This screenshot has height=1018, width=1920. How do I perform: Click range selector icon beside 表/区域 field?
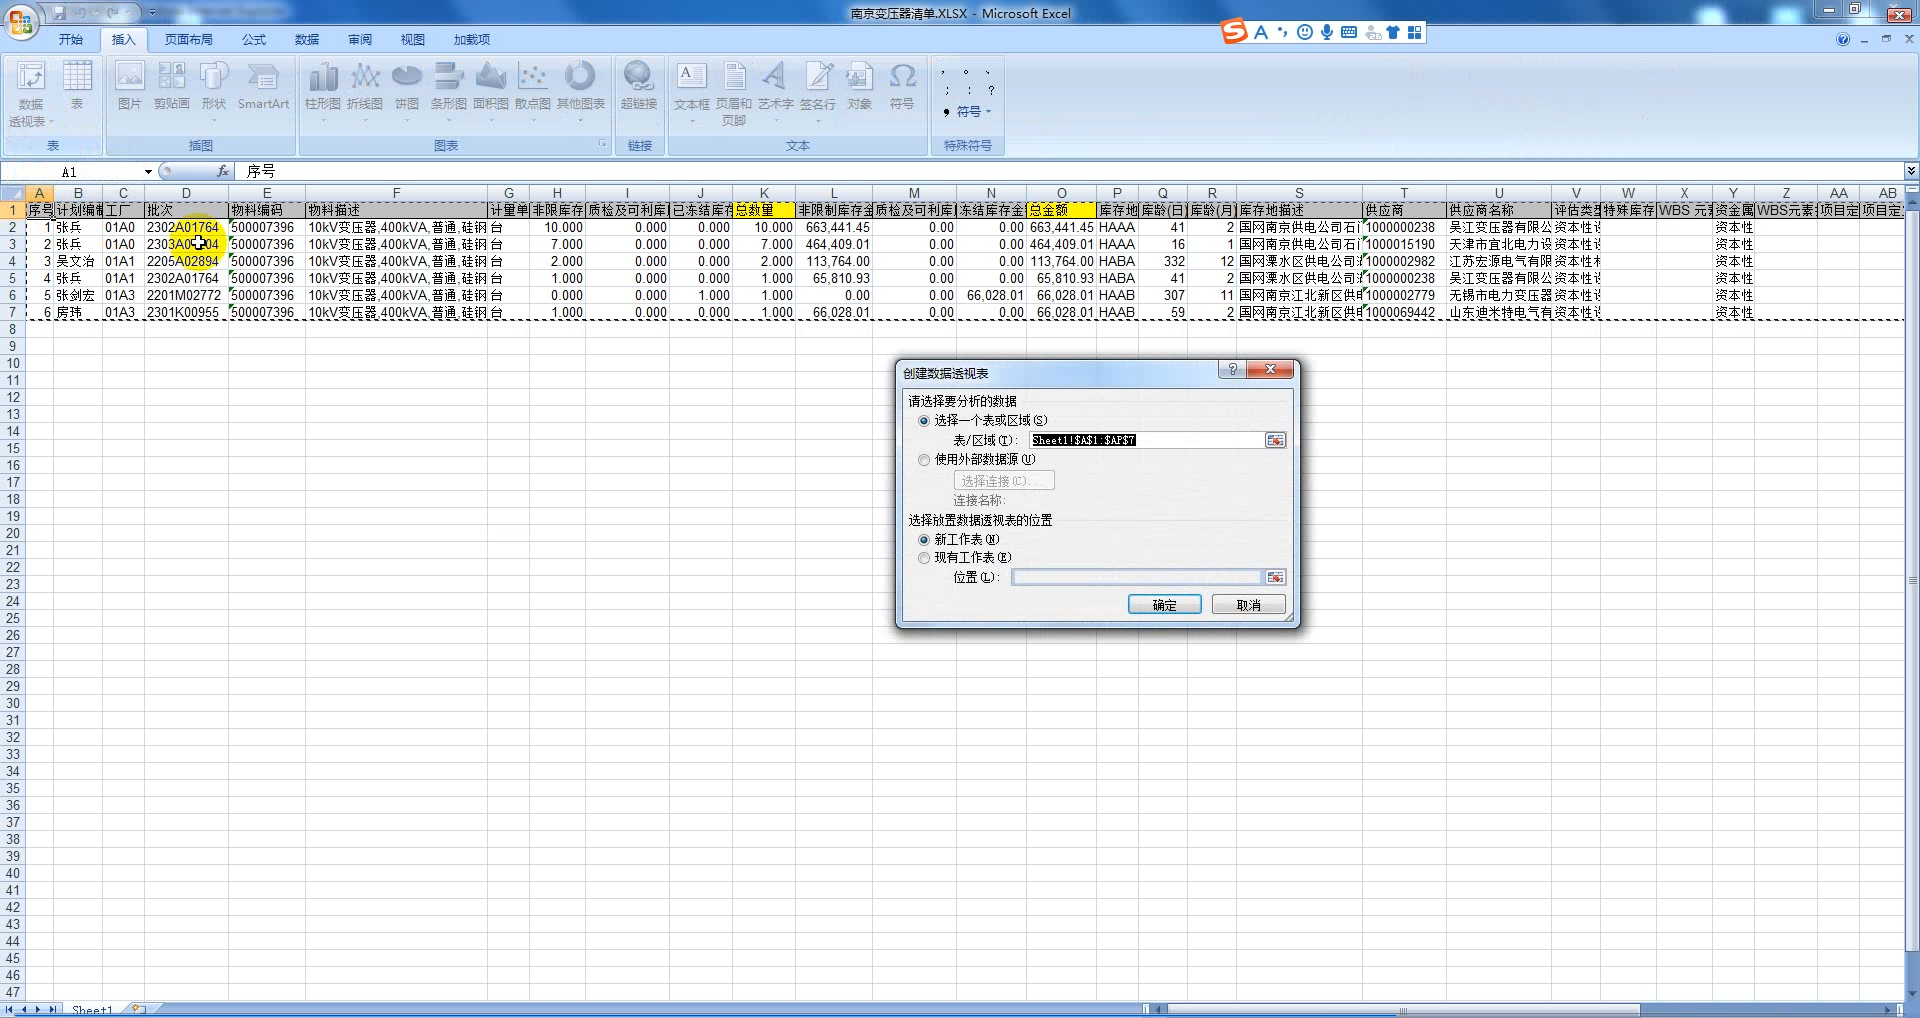click(1275, 440)
